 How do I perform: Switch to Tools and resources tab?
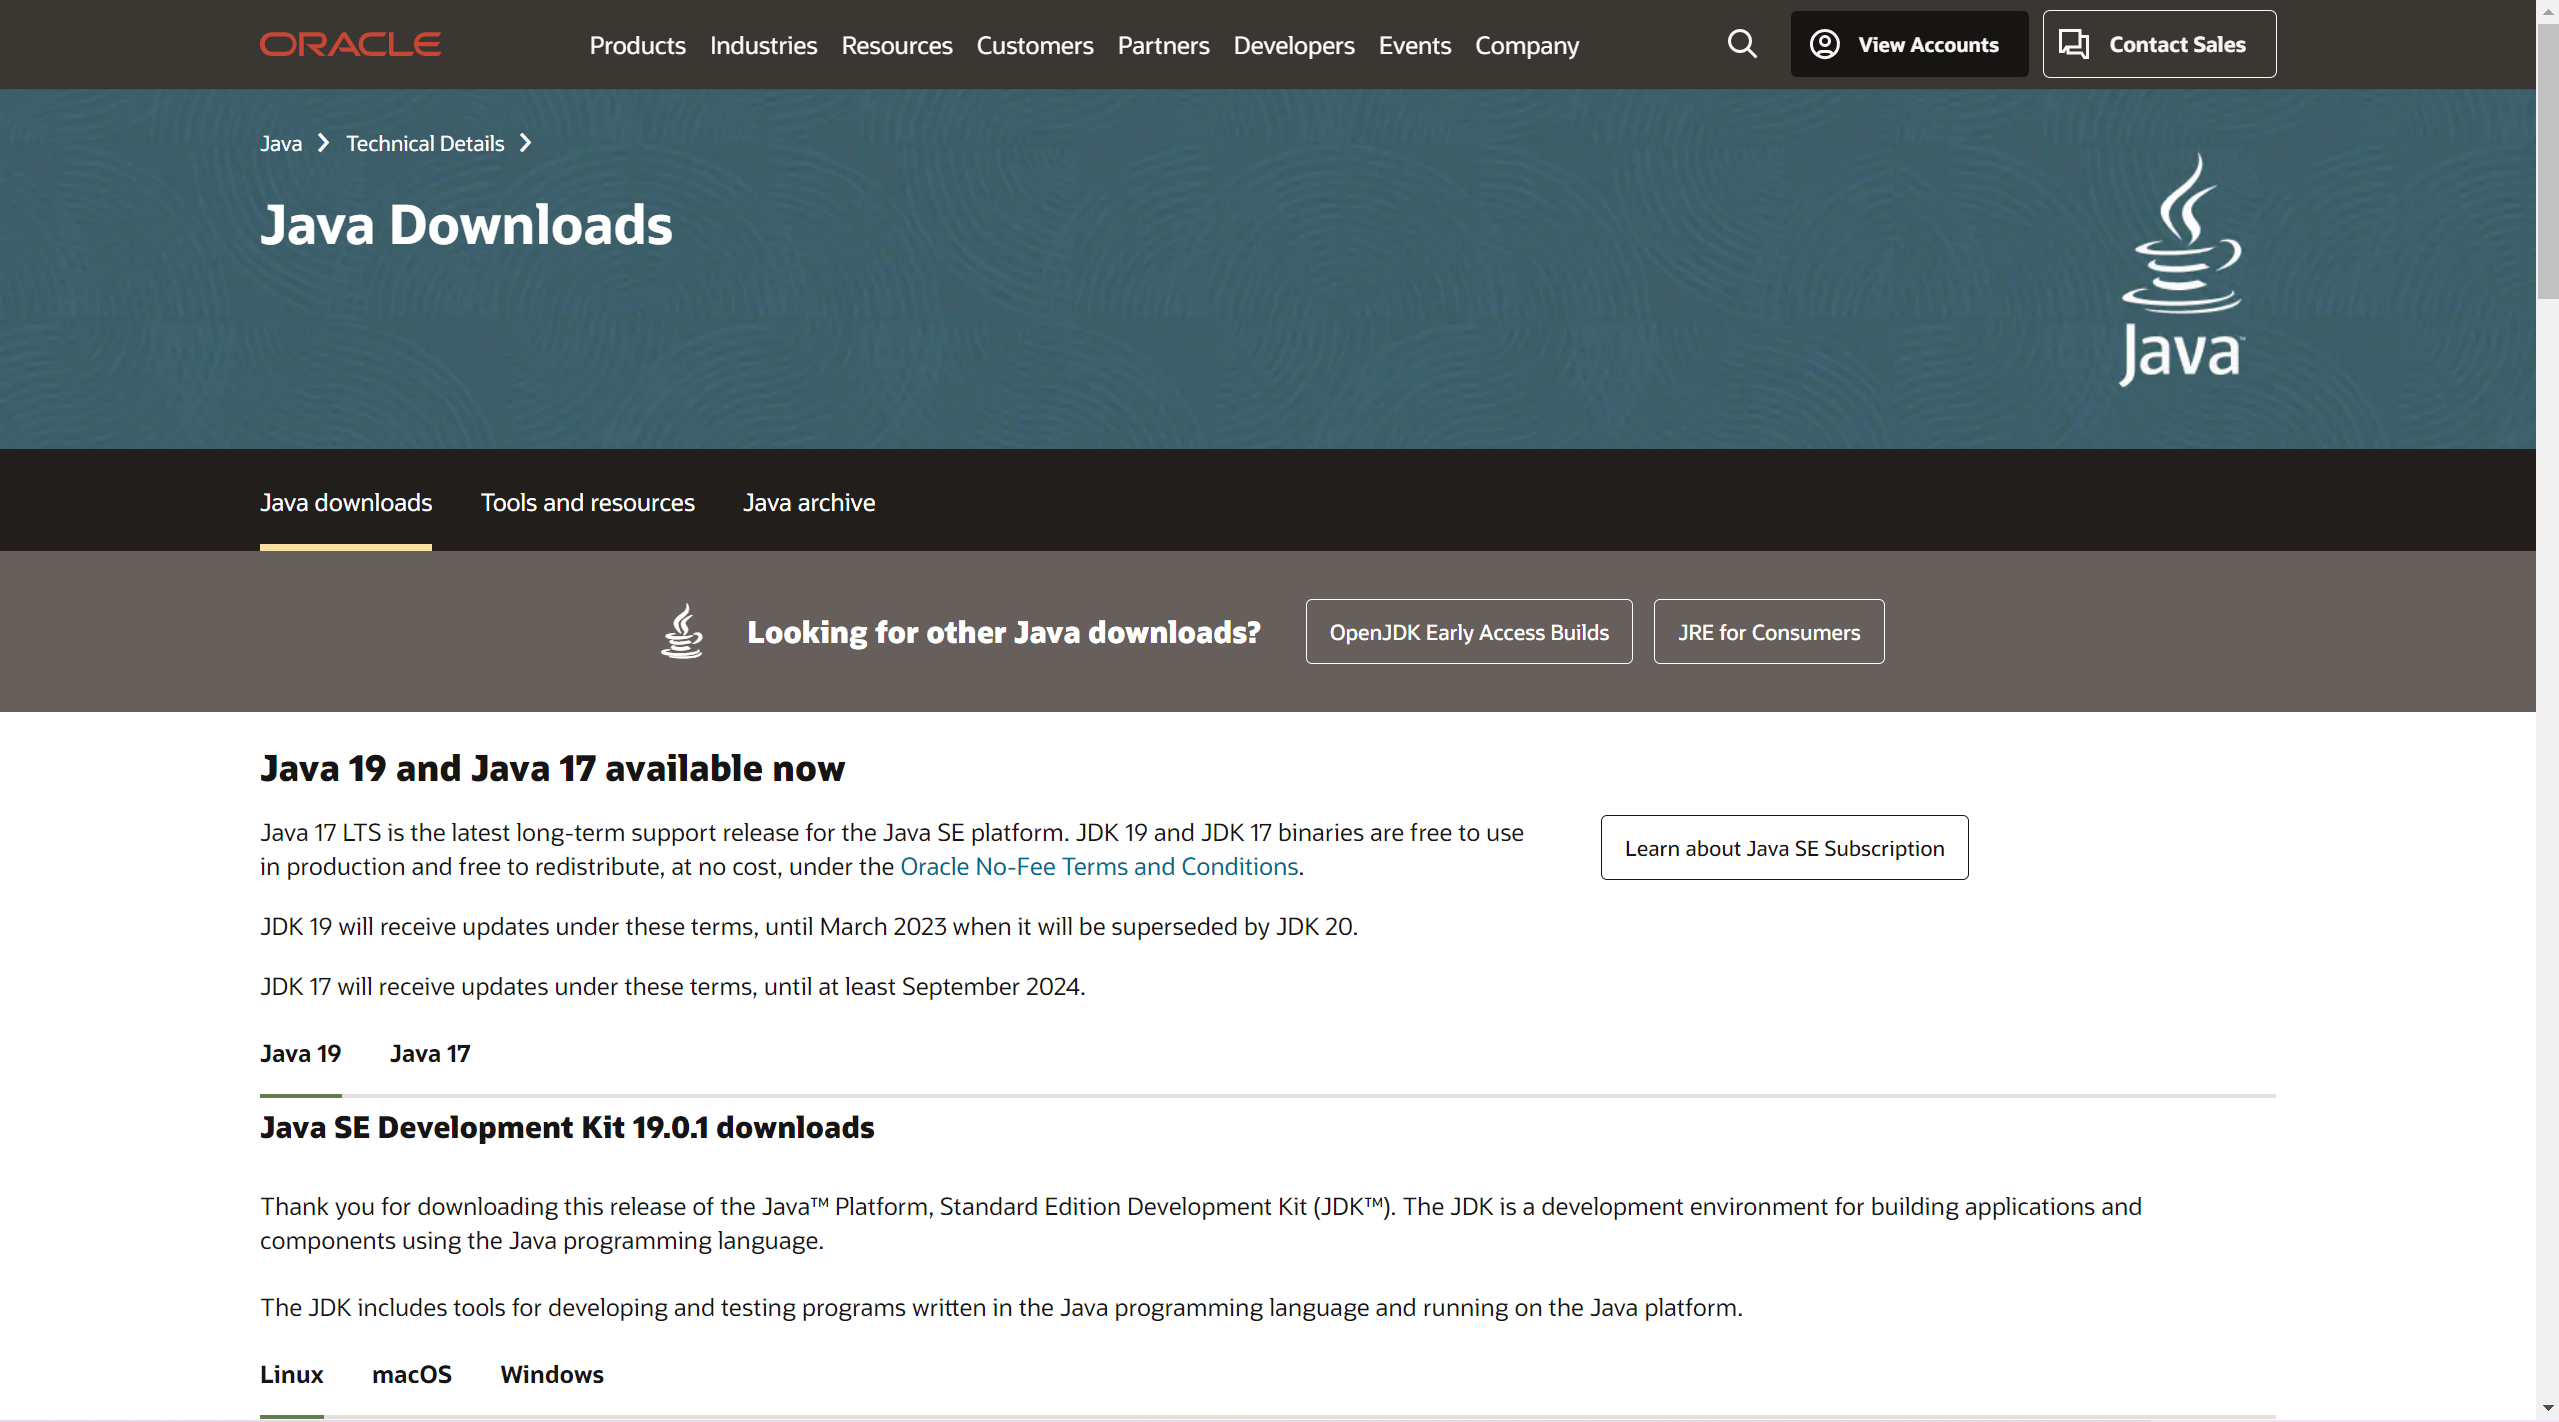coord(587,502)
